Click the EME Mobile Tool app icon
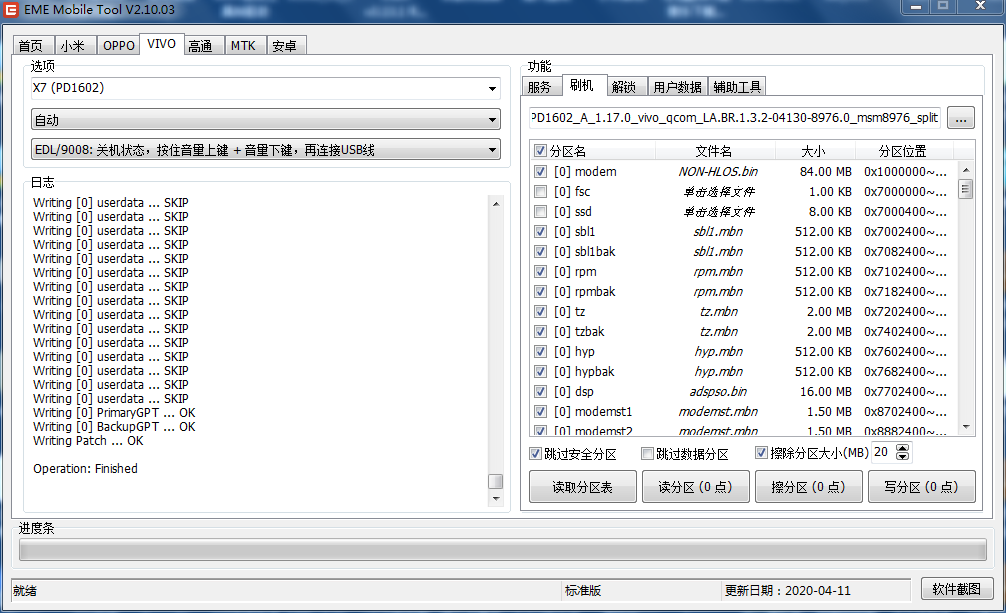The image size is (1006, 613). click(x=12, y=10)
